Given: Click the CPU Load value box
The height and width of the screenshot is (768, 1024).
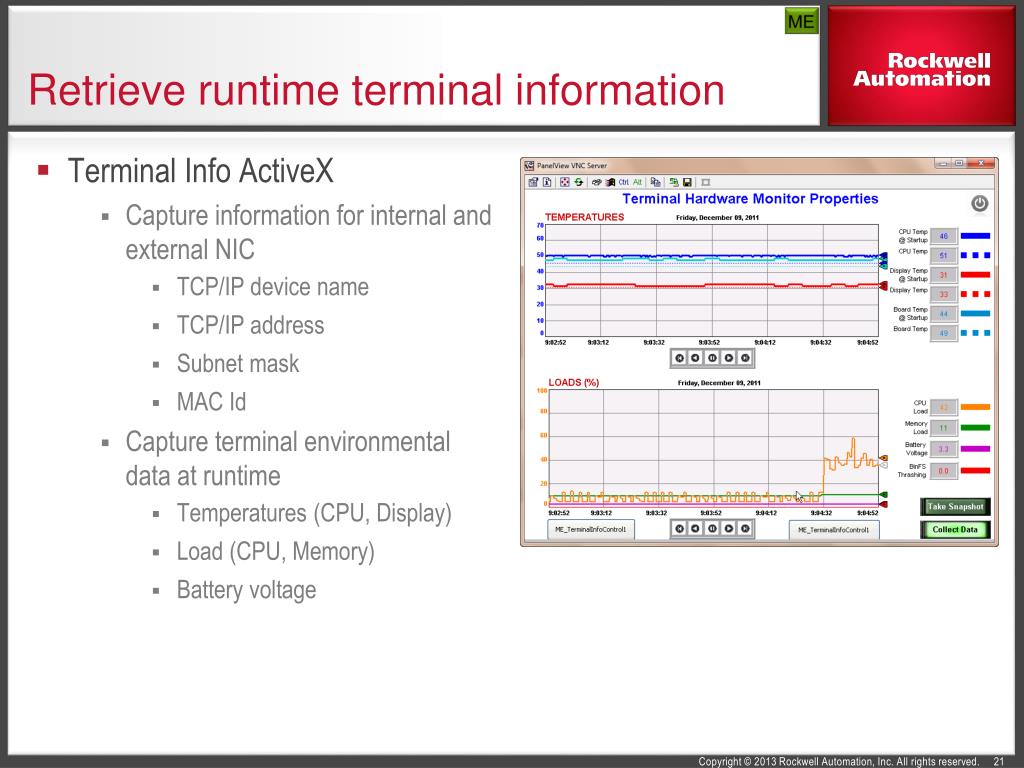Looking at the screenshot, I should click(x=944, y=408).
